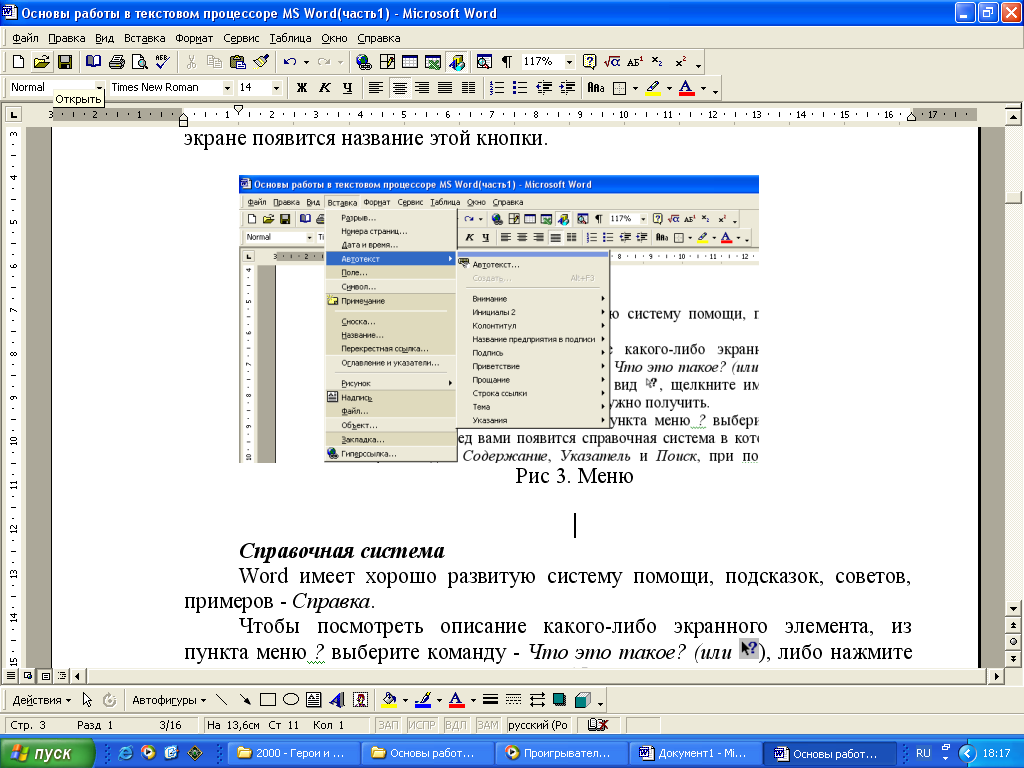Screen dimensions: 1024x768
Task: Show or hide paragraph marks ¶
Action: click(507, 62)
